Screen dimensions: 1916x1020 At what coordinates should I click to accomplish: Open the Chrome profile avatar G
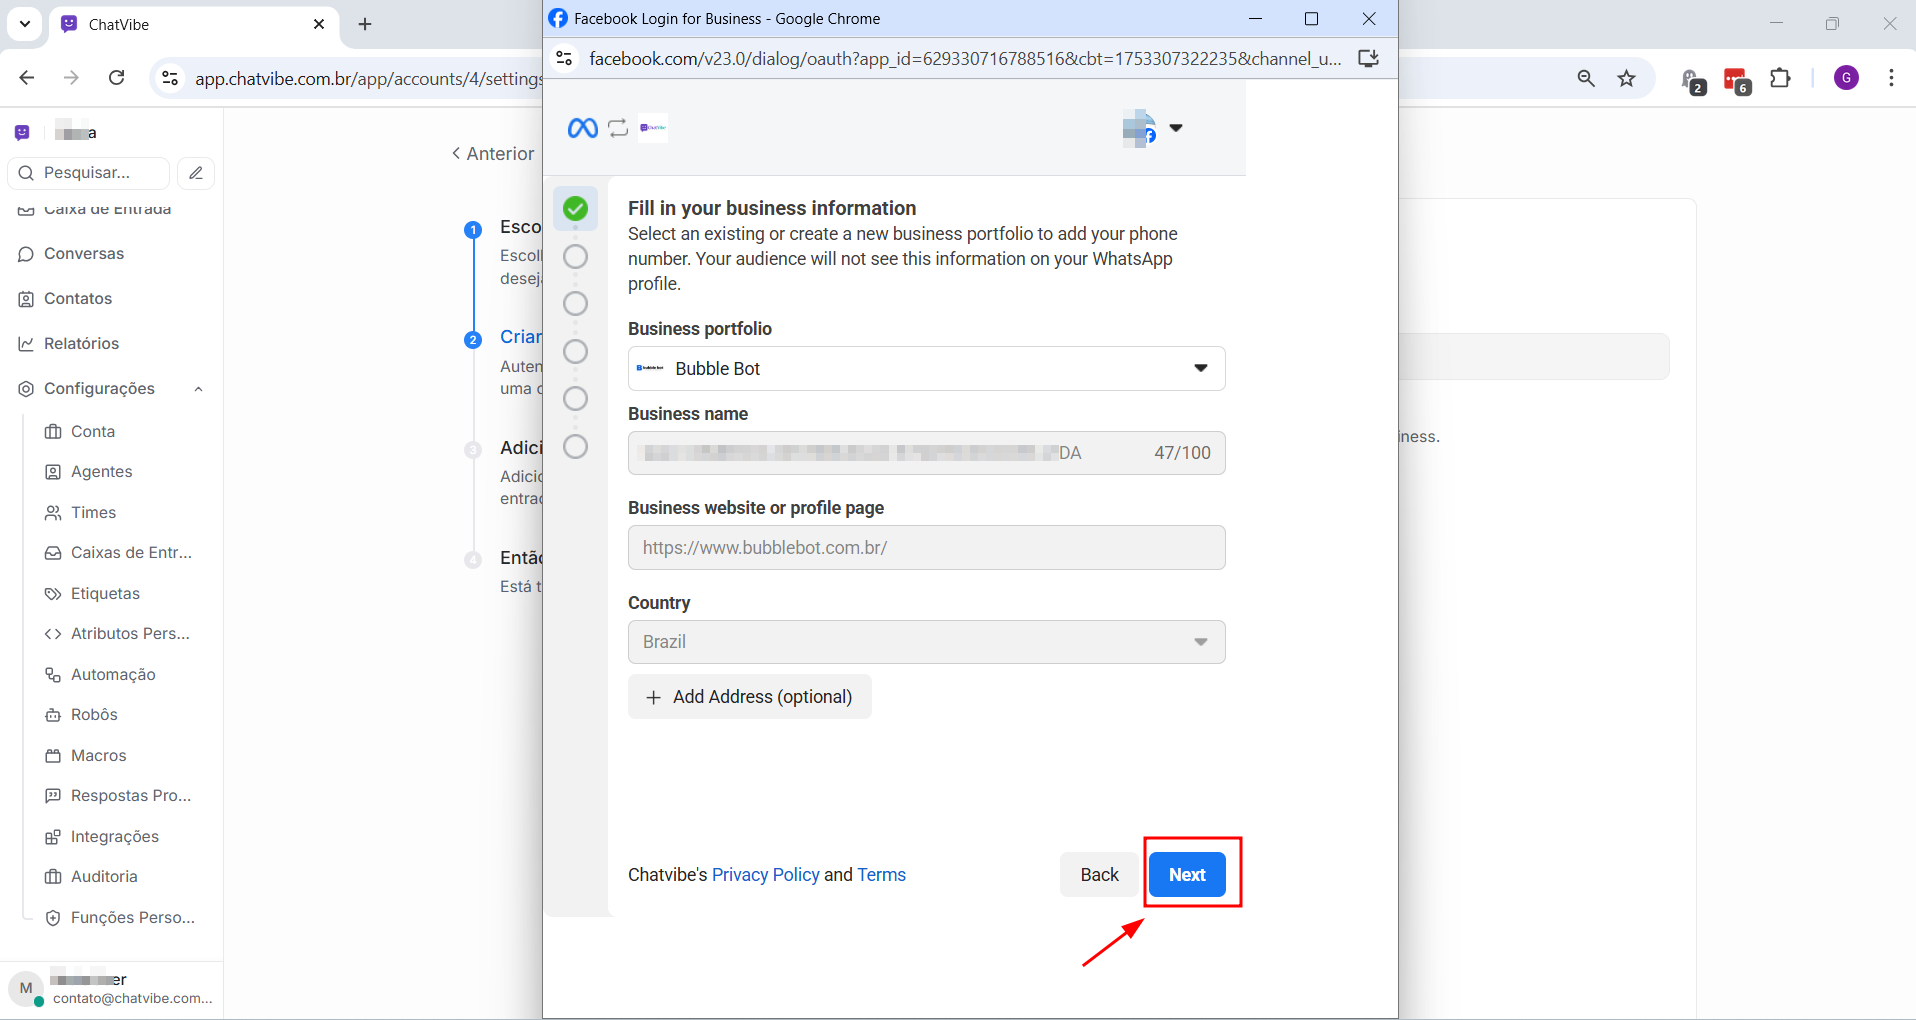coord(1847,78)
